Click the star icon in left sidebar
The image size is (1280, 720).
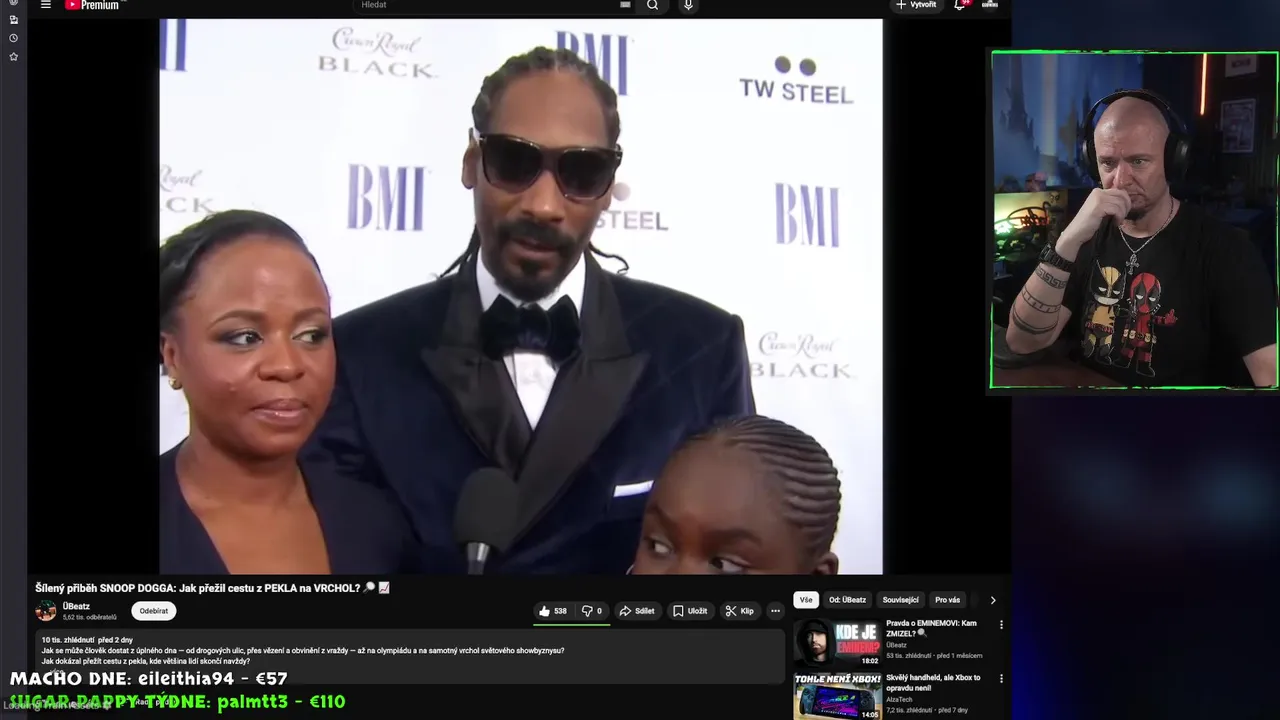[x=13, y=57]
